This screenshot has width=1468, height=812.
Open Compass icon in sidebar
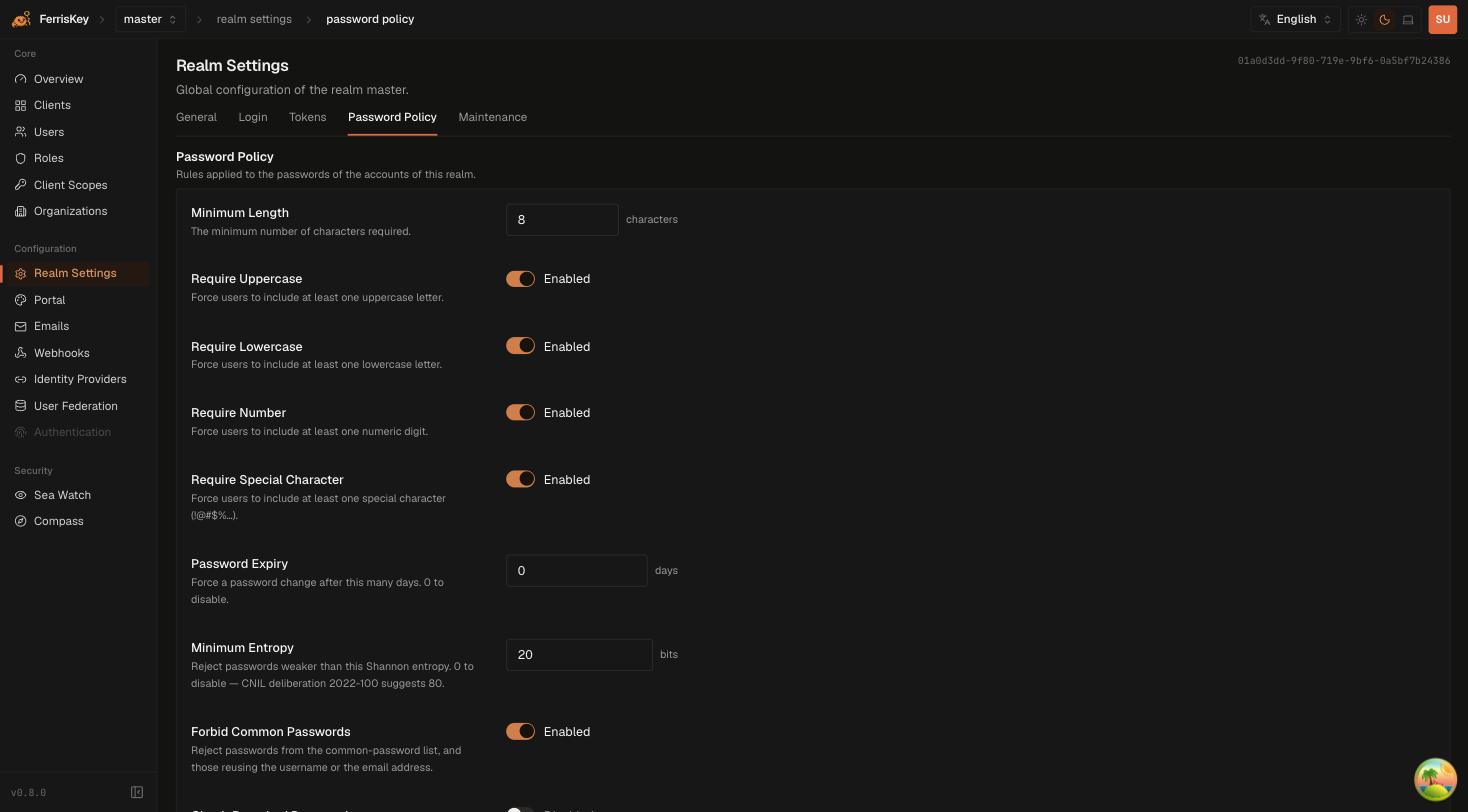tap(21, 521)
